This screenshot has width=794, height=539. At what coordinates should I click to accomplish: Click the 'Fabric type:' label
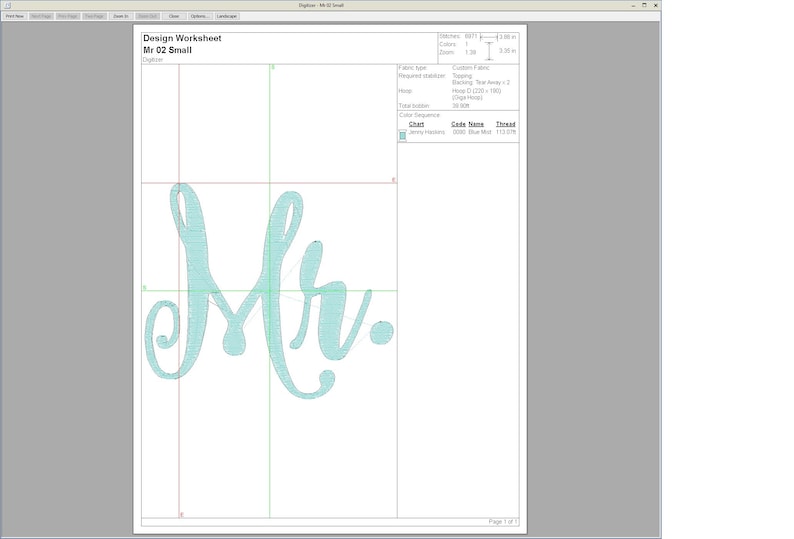click(x=413, y=68)
